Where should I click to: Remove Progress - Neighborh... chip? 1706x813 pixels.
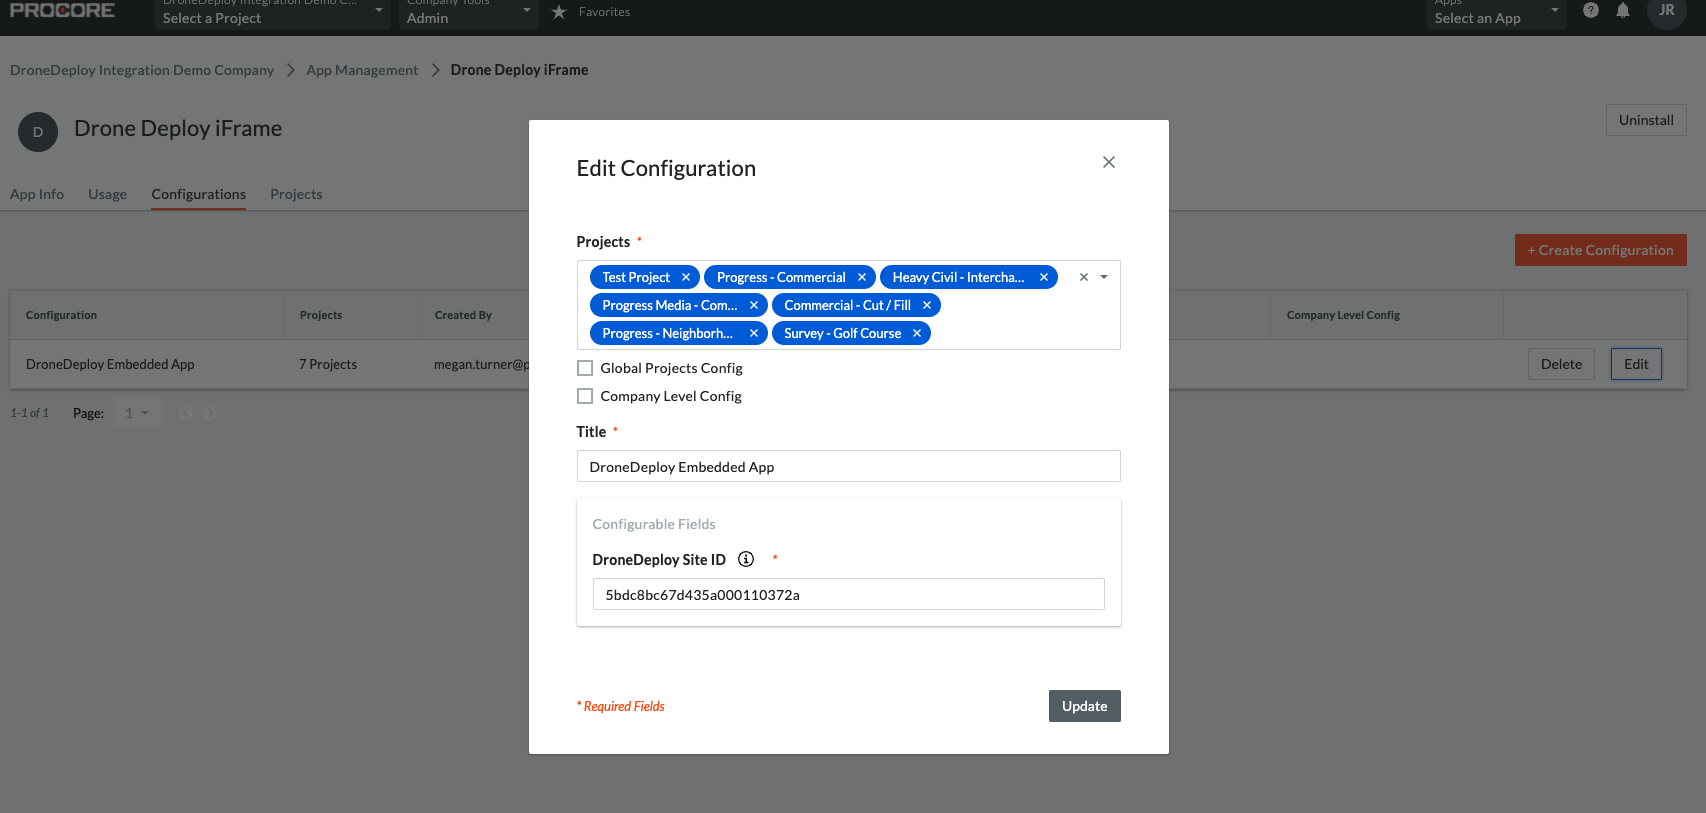[x=754, y=333]
